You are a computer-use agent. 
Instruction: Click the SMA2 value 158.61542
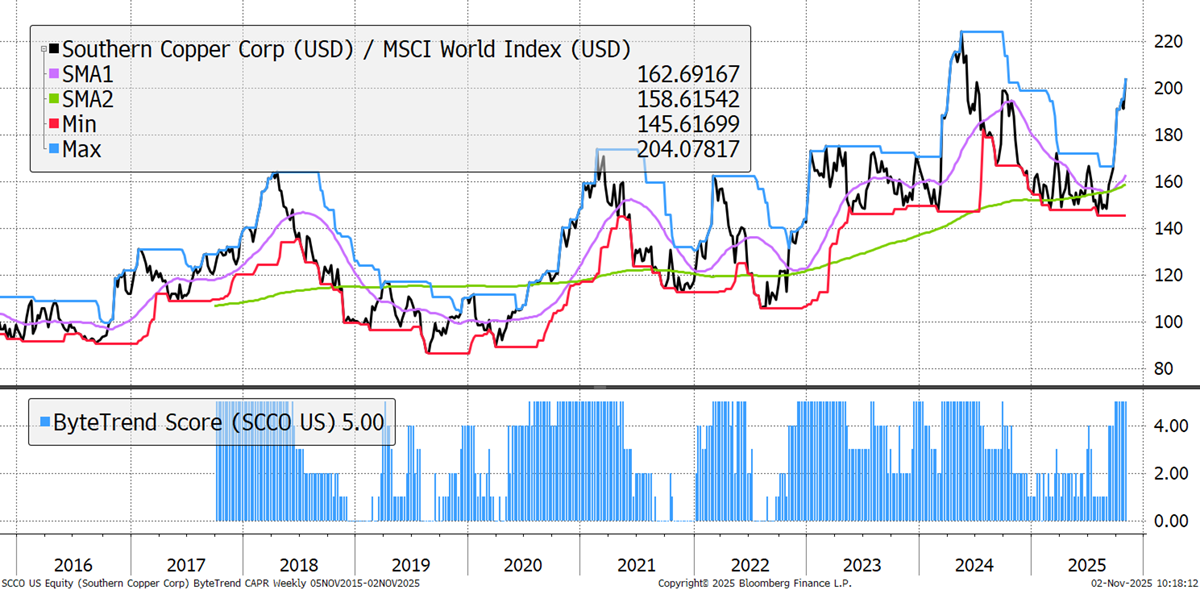pyautogui.click(x=687, y=99)
